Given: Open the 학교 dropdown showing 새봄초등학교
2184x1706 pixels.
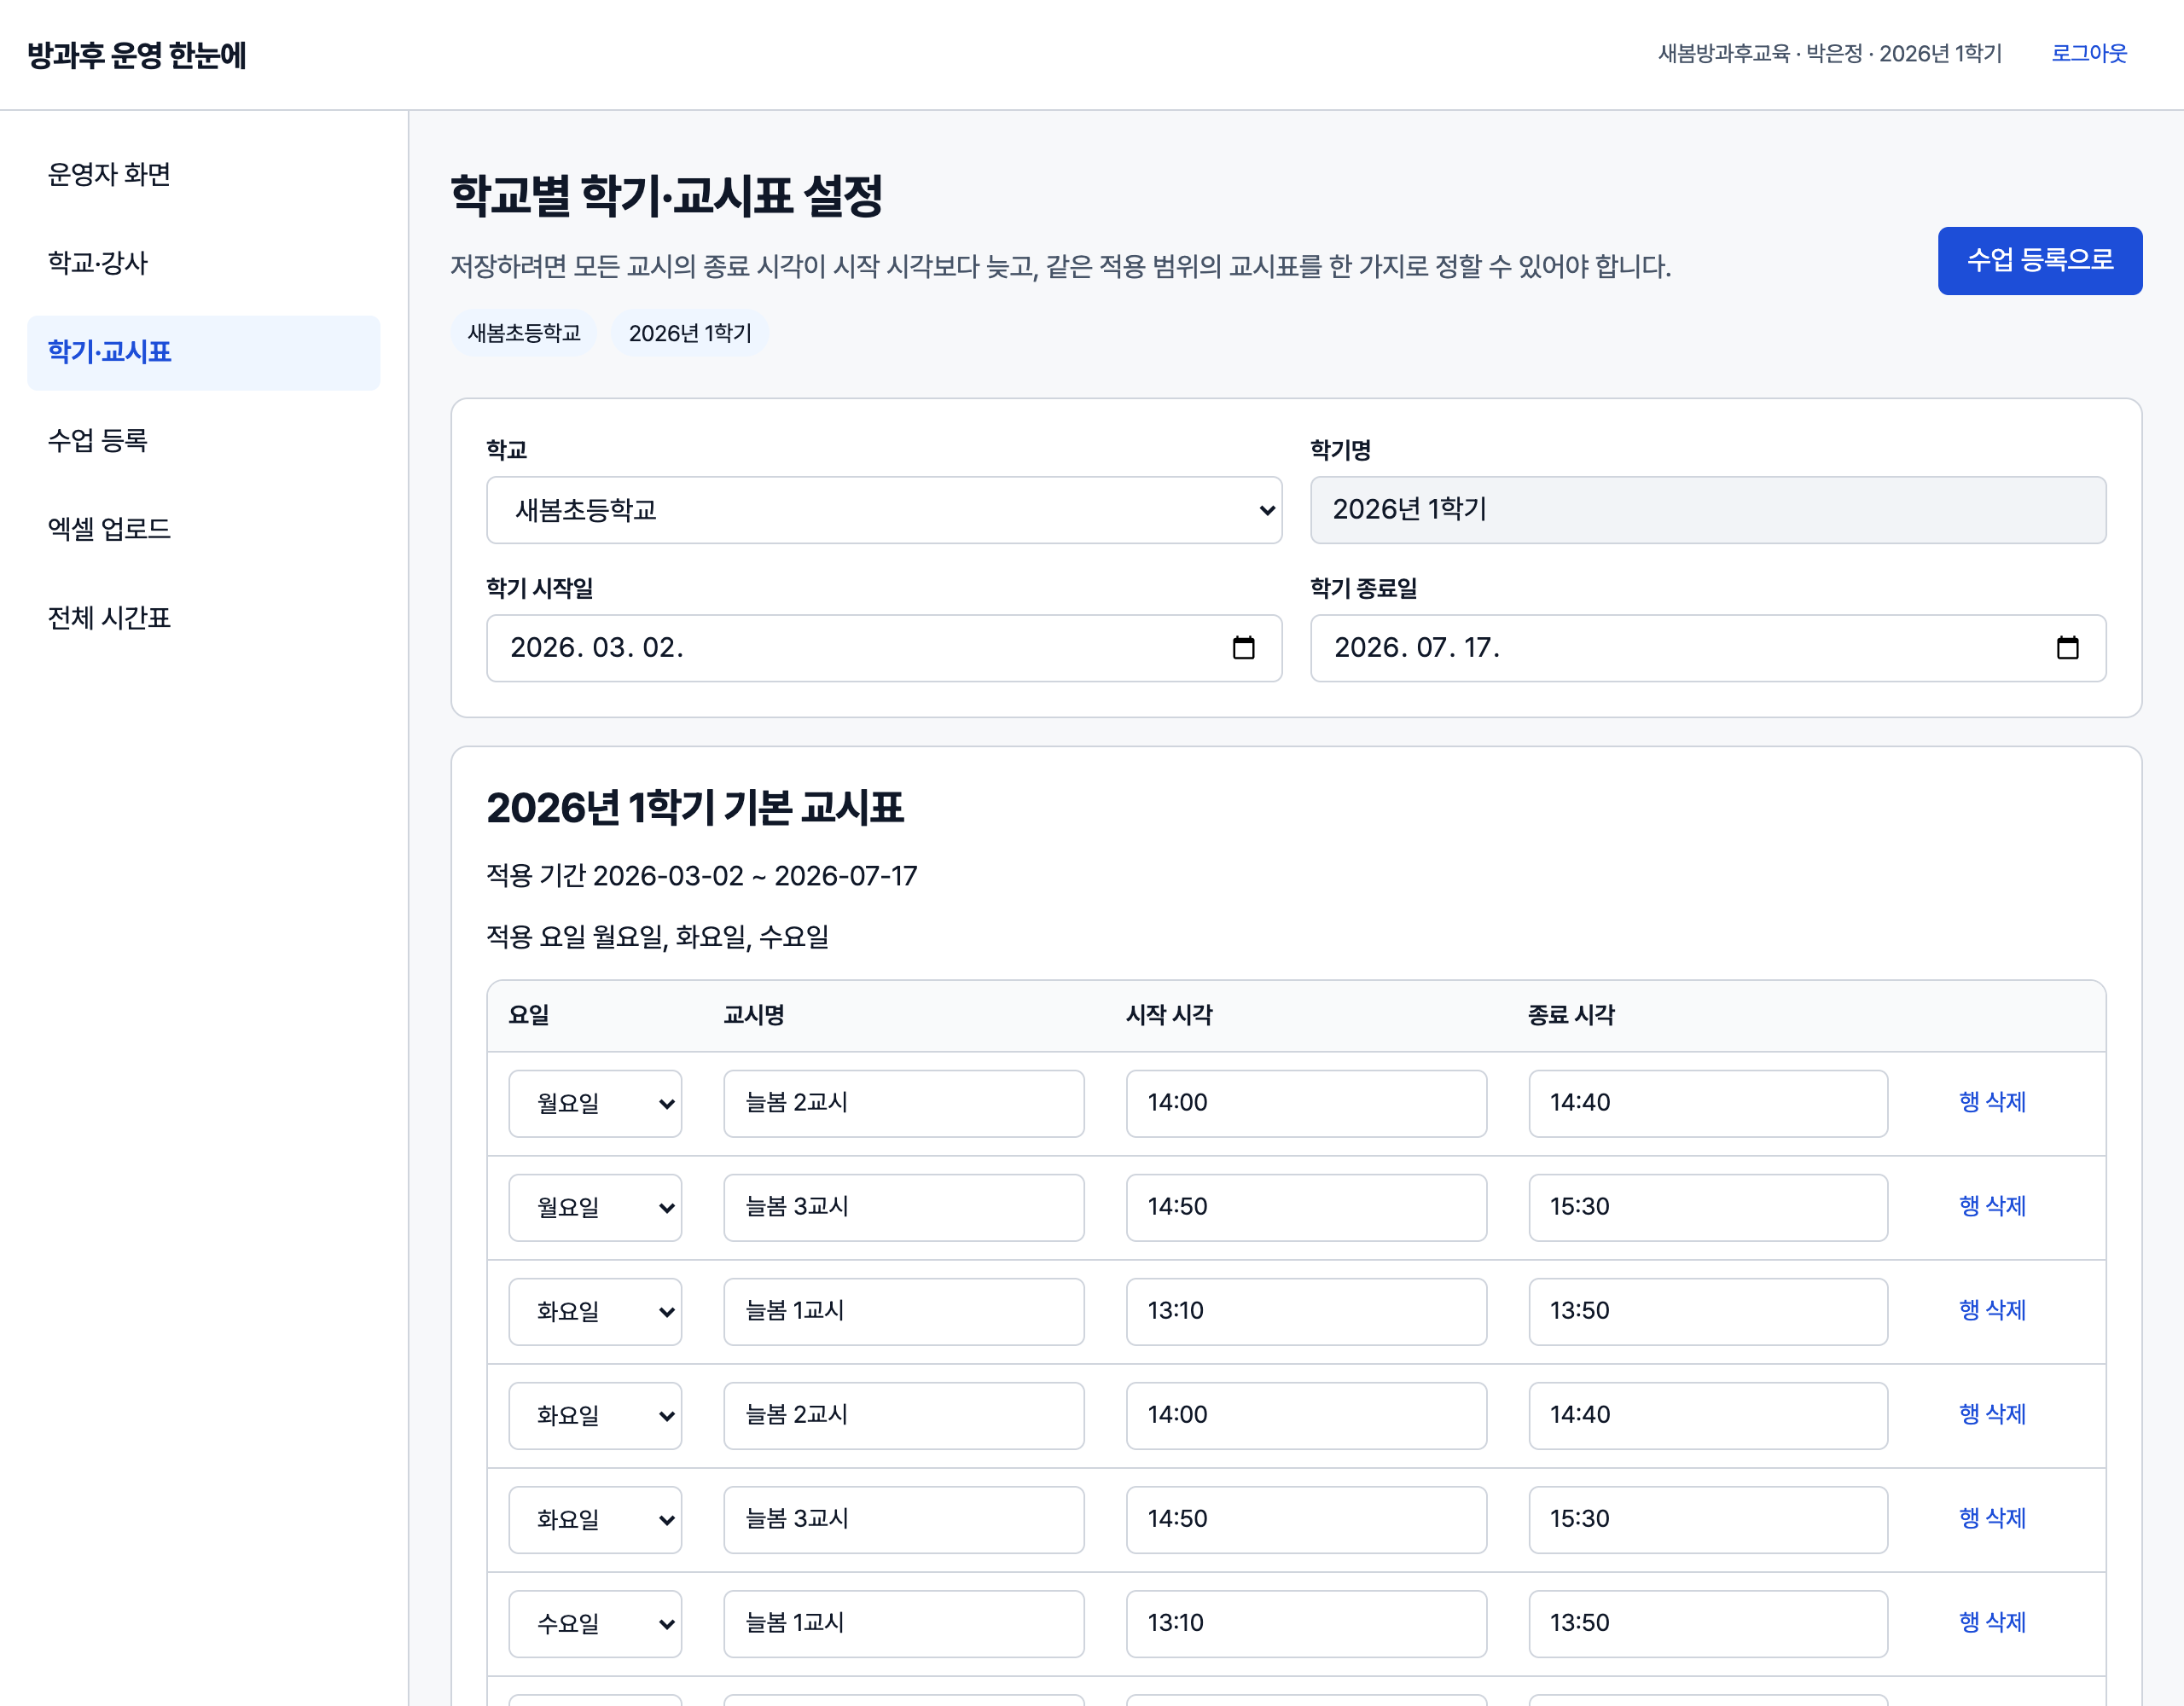Looking at the screenshot, I should [884, 510].
